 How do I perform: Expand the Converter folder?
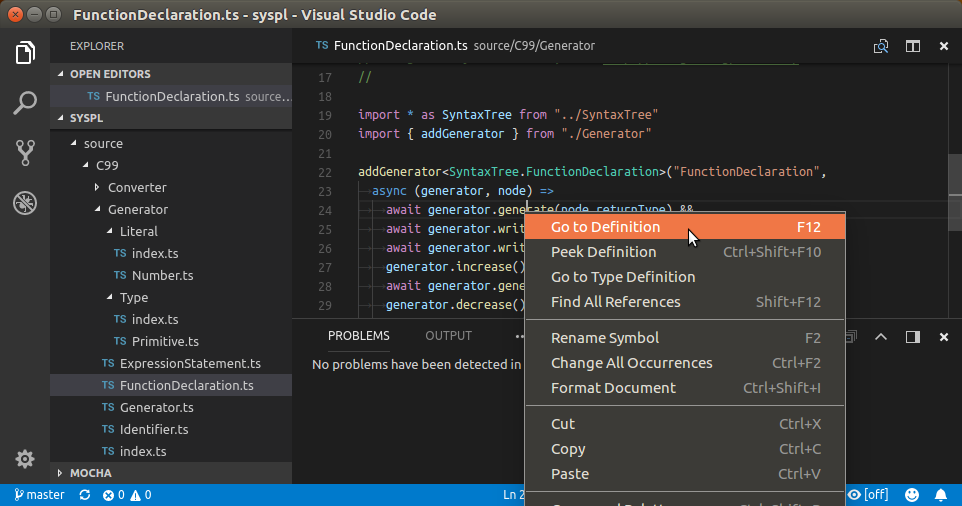coord(136,188)
